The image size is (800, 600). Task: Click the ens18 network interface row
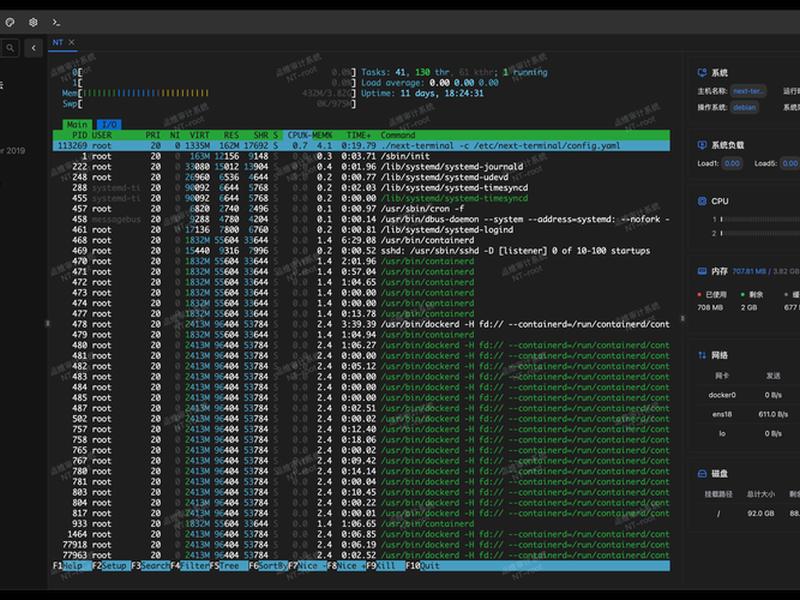(x=748, y=414)
